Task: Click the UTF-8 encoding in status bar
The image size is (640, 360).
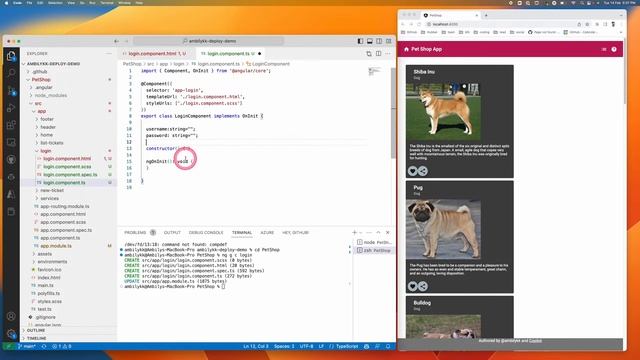Action: point(306,347)
